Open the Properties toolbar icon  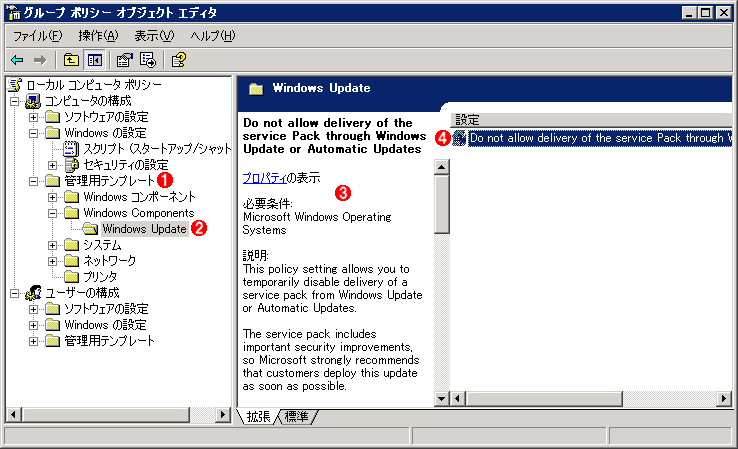coord(125,60)
